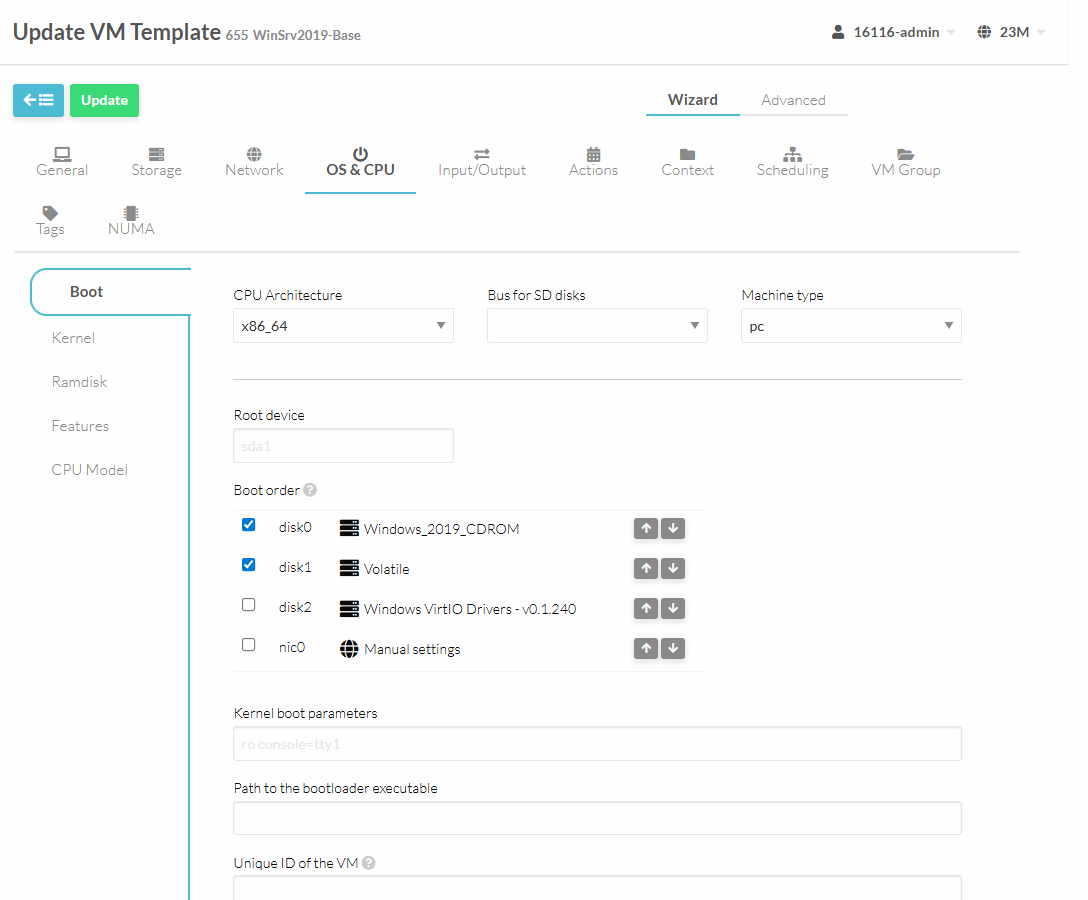Move disk2 Windows VirtIO Drivers up
The width and height of the screenshot is (1088, 900).
pyautogui.click(x=646, y=609)
